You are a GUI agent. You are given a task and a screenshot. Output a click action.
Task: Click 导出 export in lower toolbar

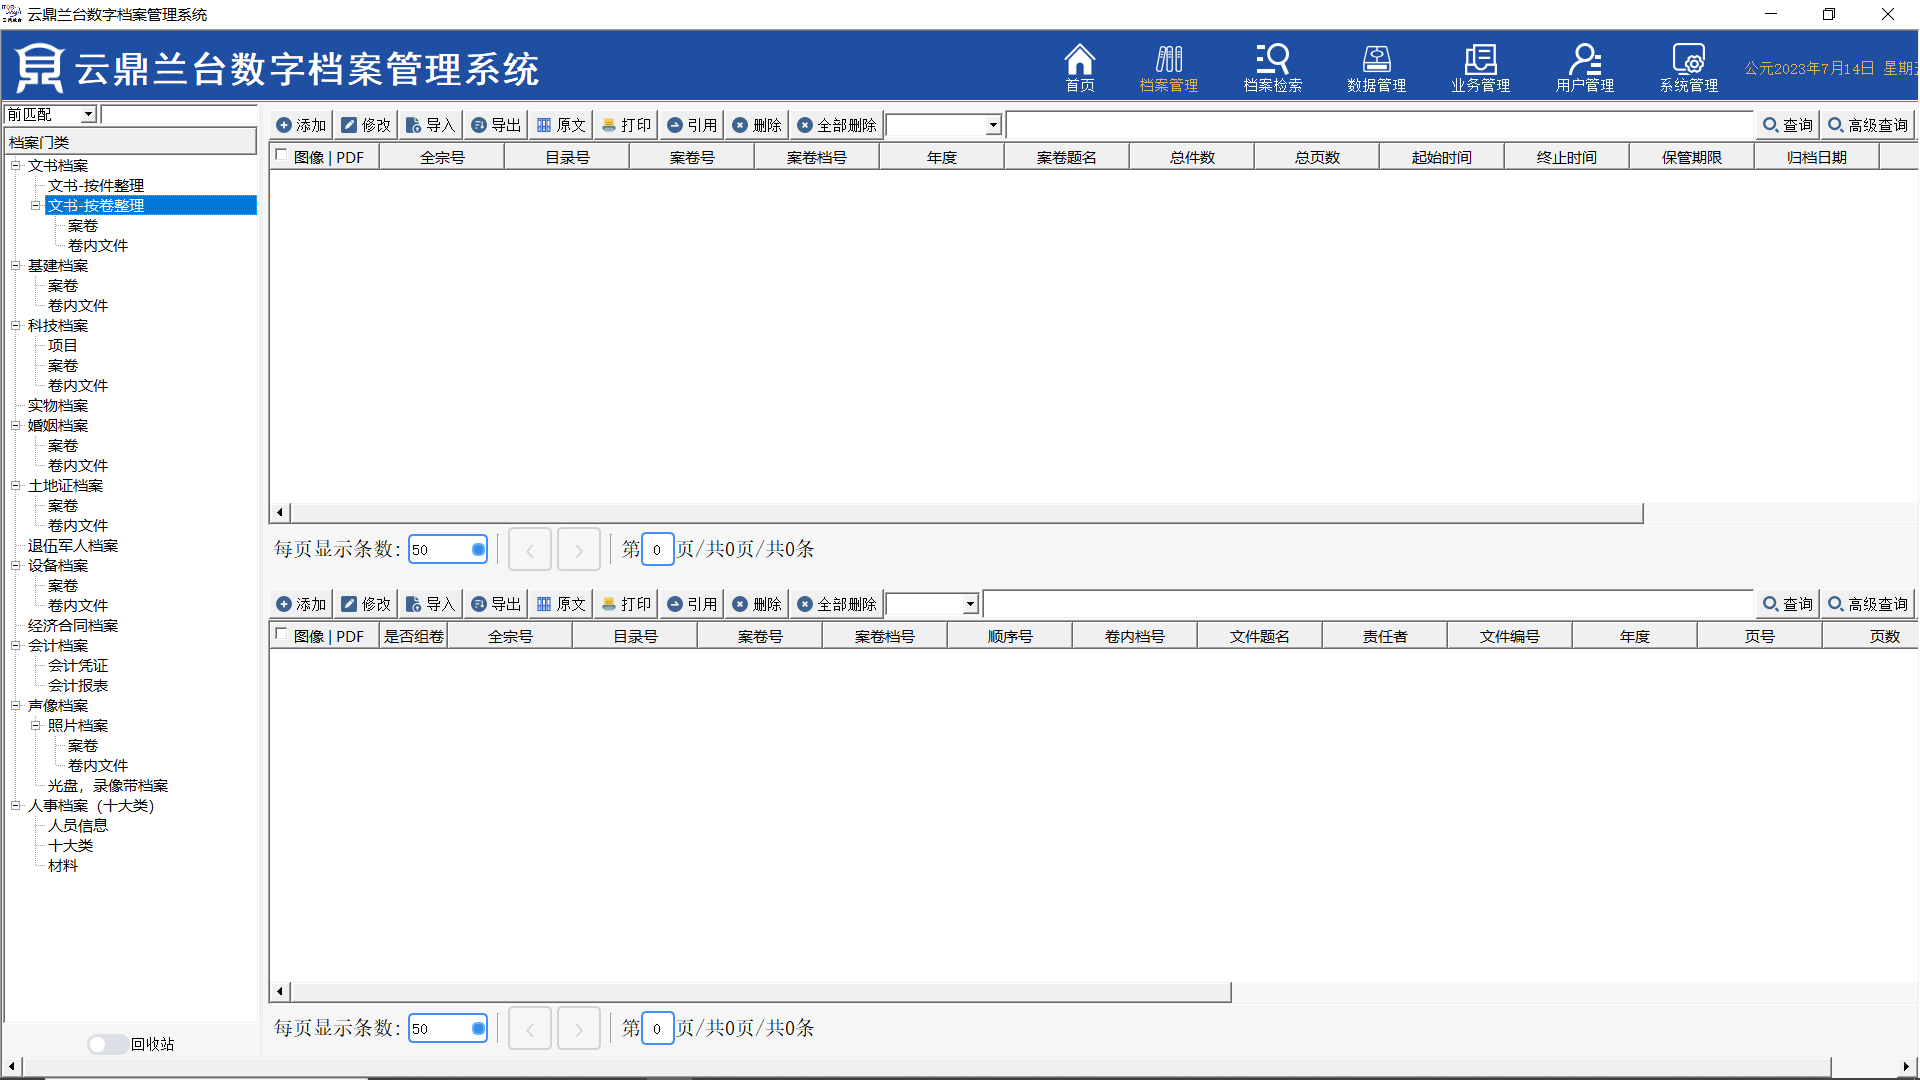pos(496,604)
